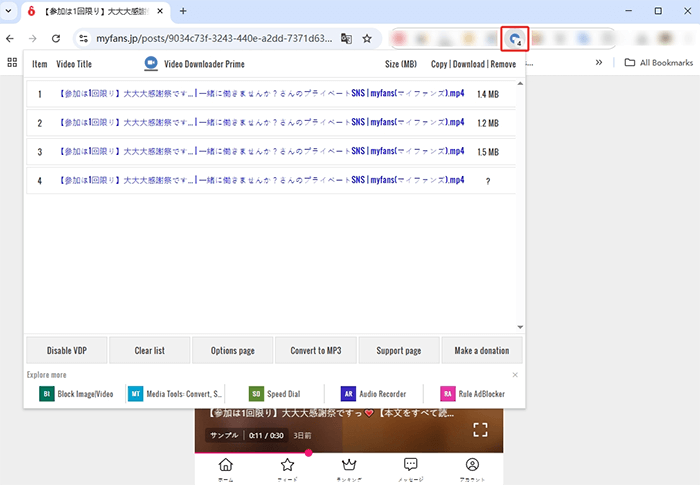Viewport: 700px width, 485px height.
Task: Open Speed Dial extension link
Action: 275,394
